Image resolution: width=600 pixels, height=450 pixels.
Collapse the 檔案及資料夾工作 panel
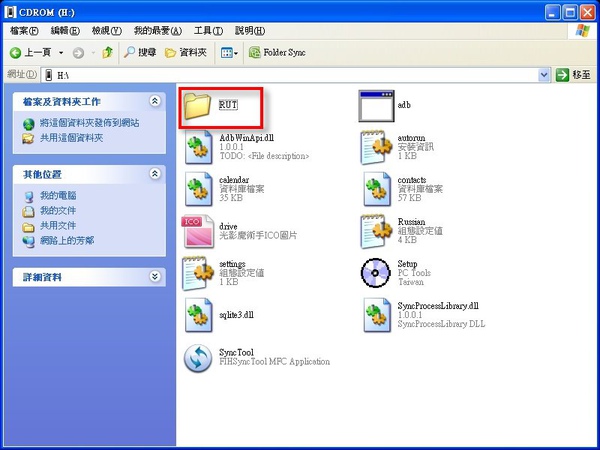click(154, 101)
